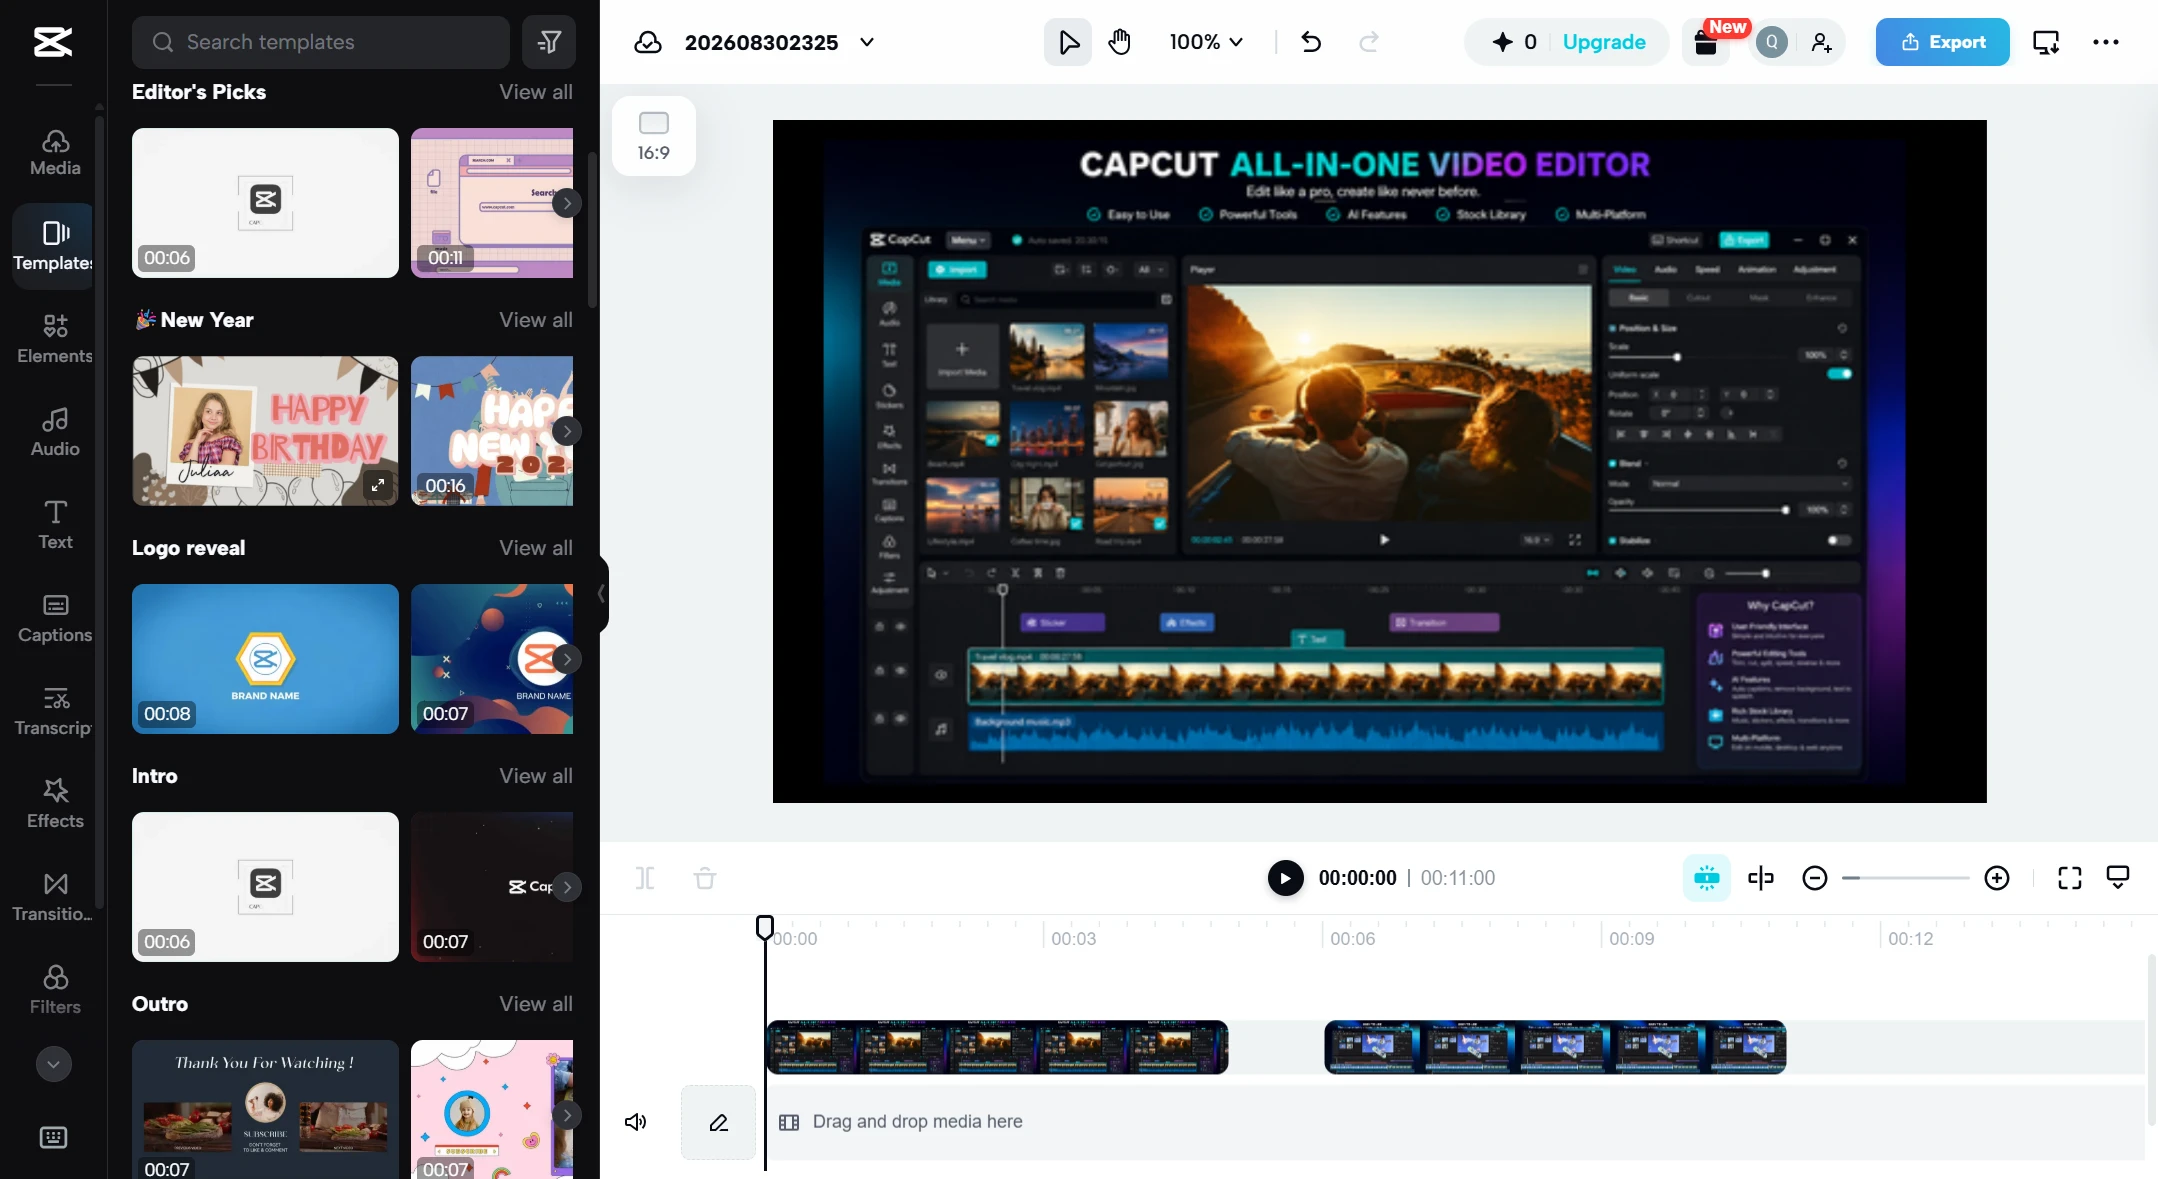View all Outro templates
Screen dimensions: 2158x1179
pos(536,1004)
